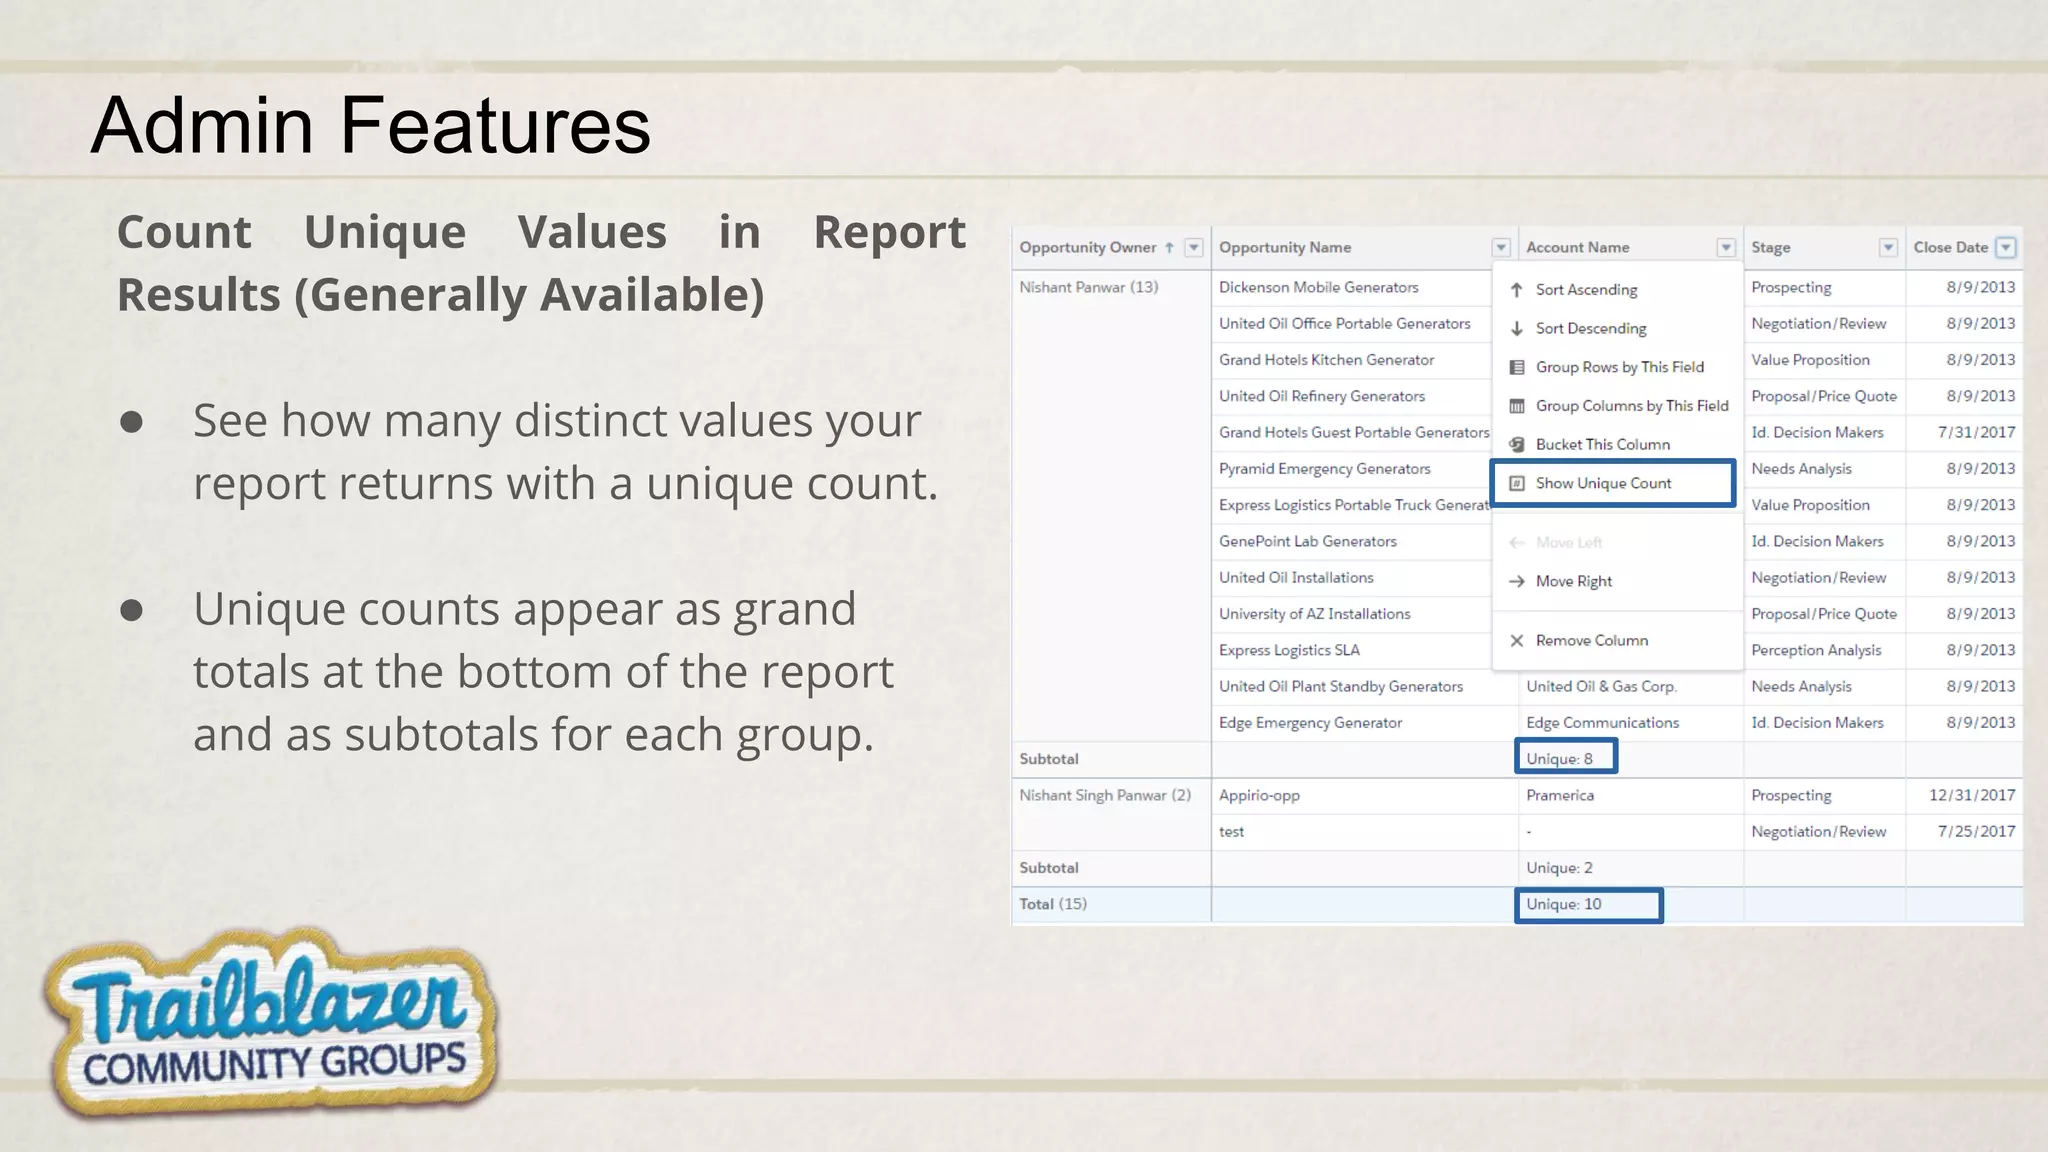Click the Total (15) row label
Image resolution: width=2048 pixels, height=1152 pixels.
click(1053, 904)
